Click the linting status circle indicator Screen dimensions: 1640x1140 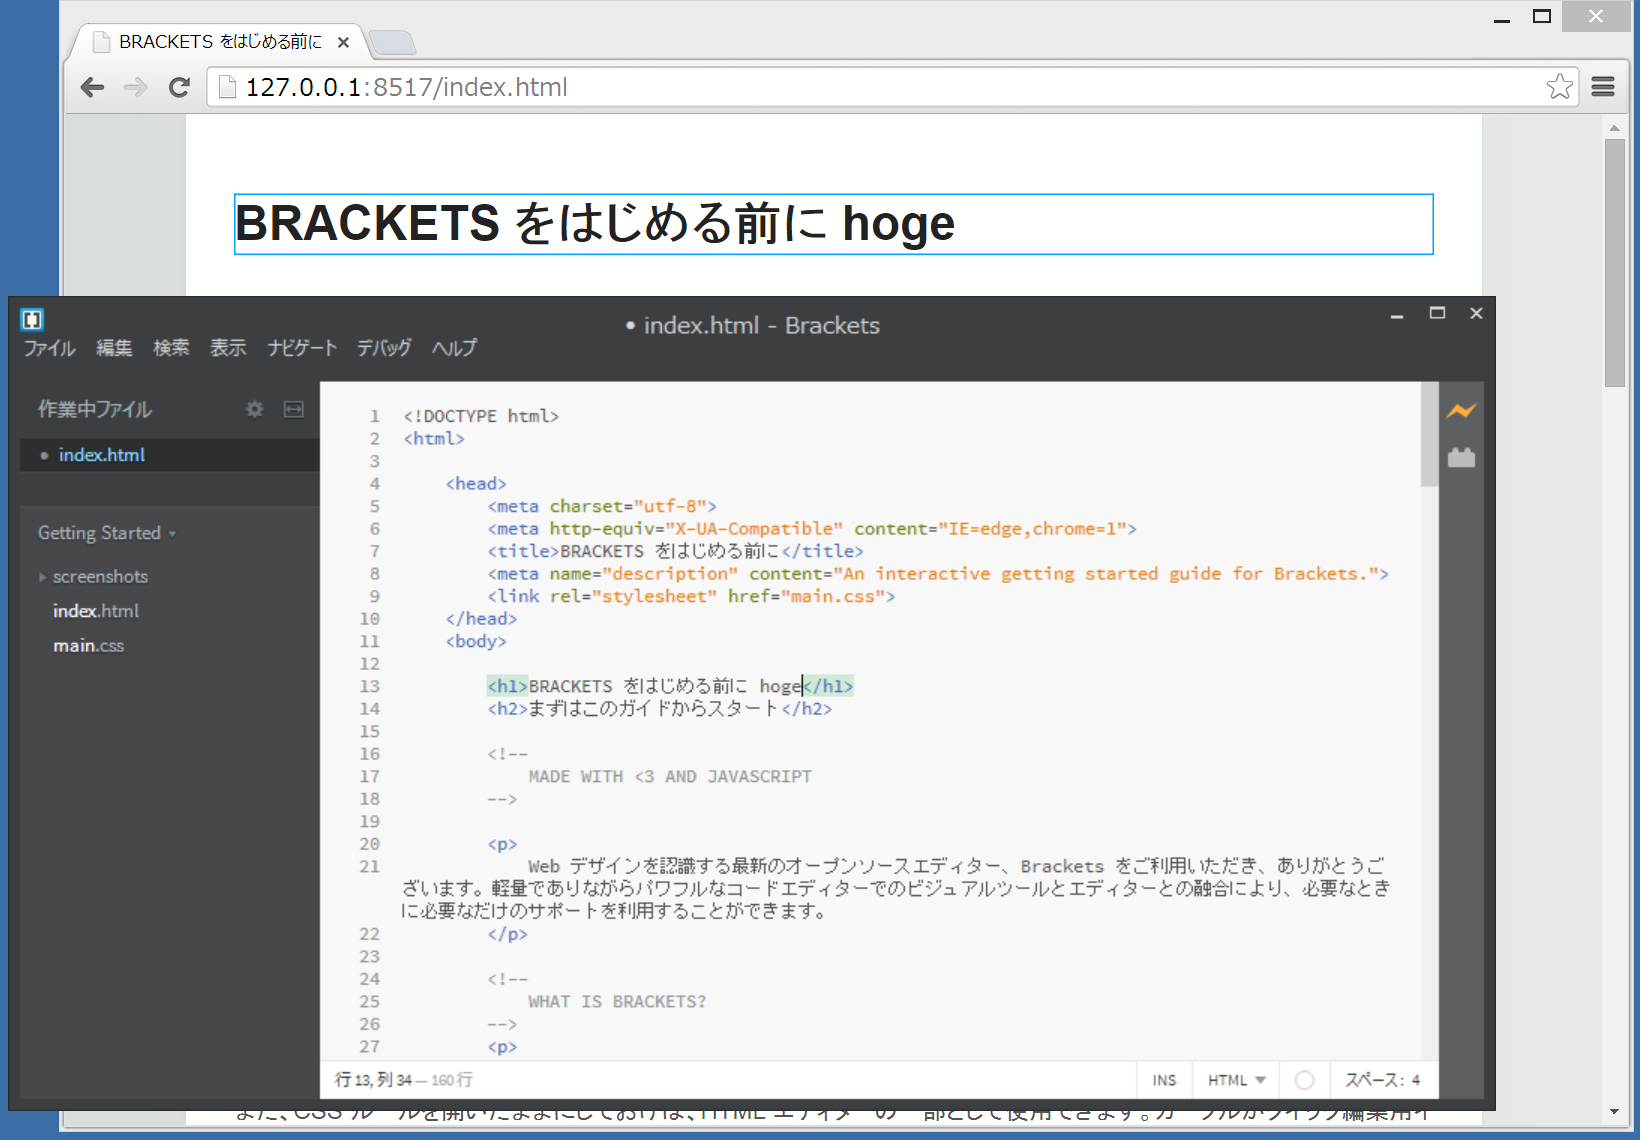pos(1304,1080)
